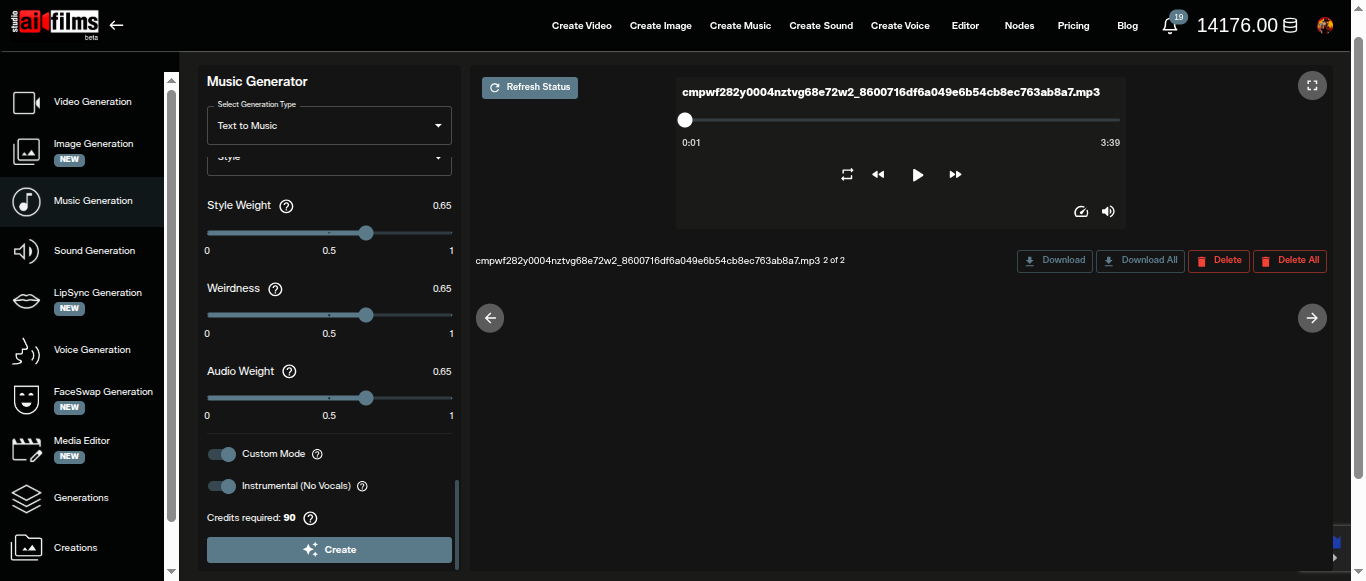Enter fullscreen view of the player panel
Screen dimensions: 1366x581
pos(1312,85)
